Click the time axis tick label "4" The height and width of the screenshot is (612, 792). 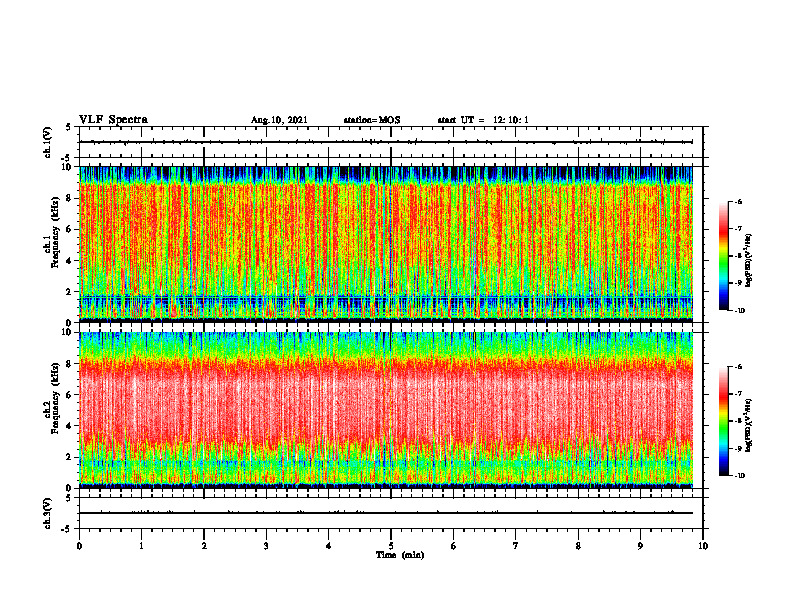tap(329, 546)
